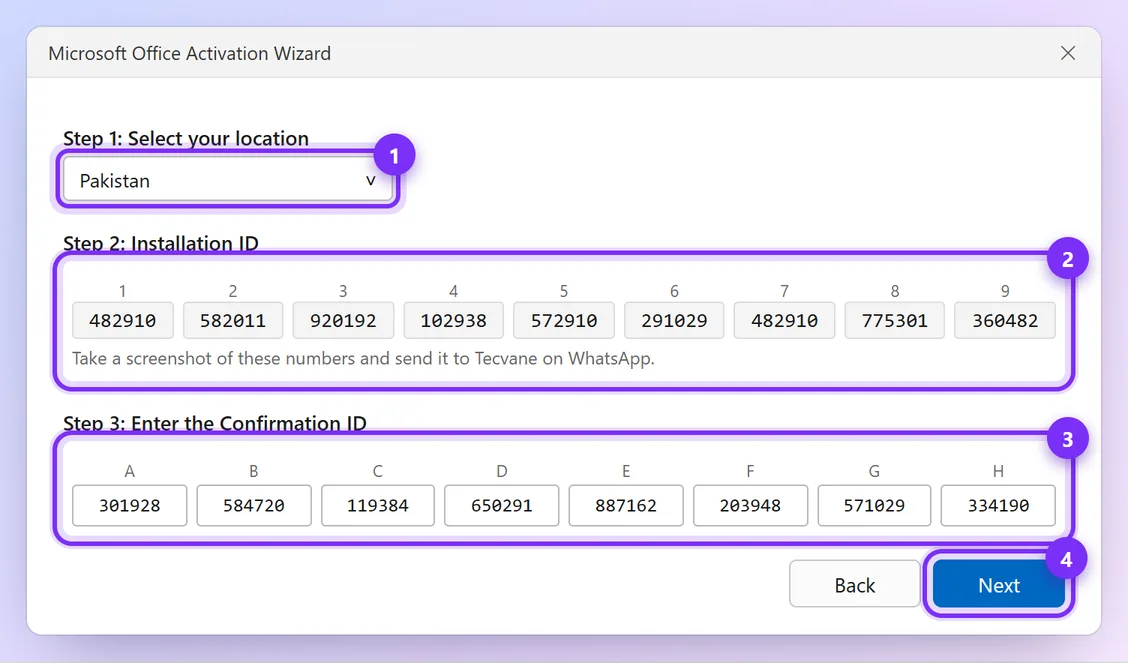Viewport: 1128px width, 663px height.
Task: Select Installation ID field 8 with 775301
Action: coord(894,321)
